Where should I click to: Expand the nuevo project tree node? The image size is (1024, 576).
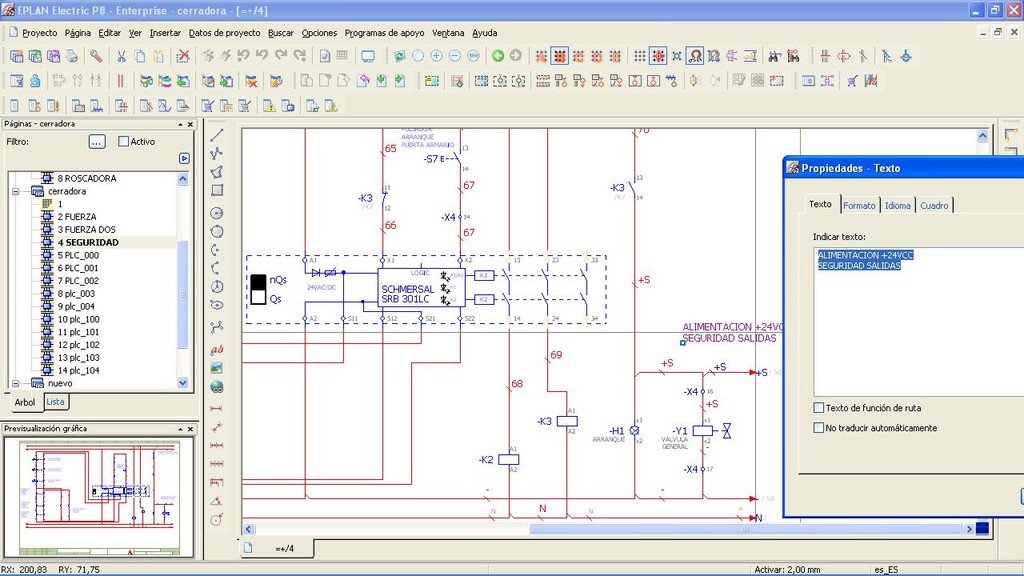pyautogui.click(x=15, y=383)
